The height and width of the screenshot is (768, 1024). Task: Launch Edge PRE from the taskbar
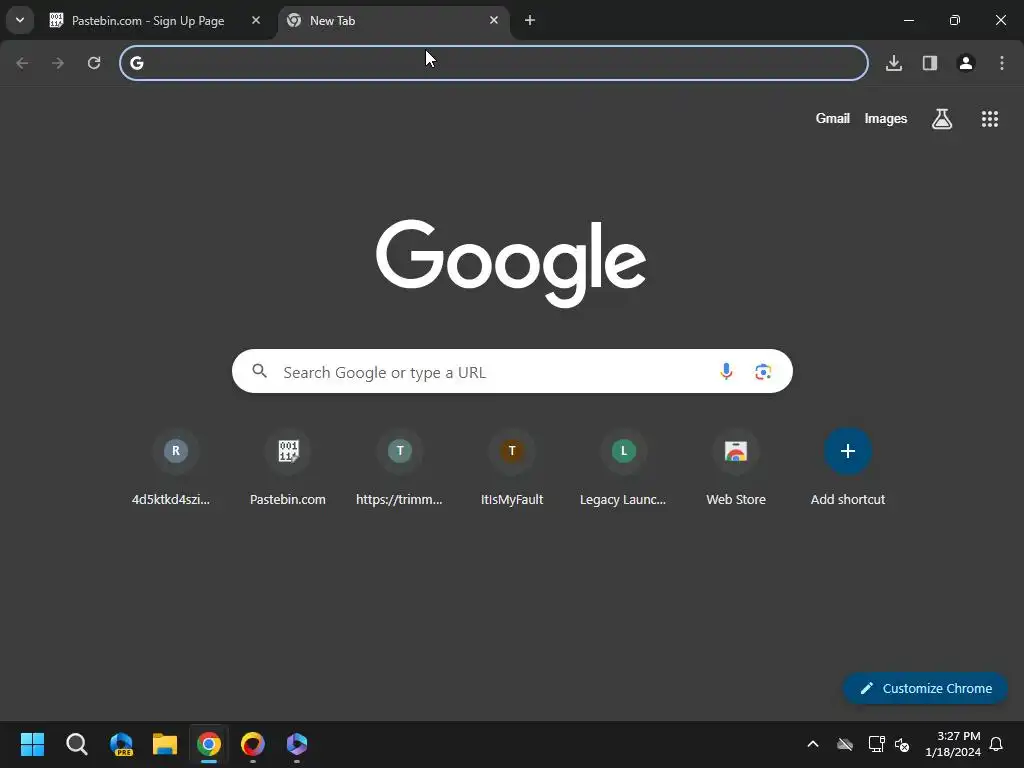(121, 744)
